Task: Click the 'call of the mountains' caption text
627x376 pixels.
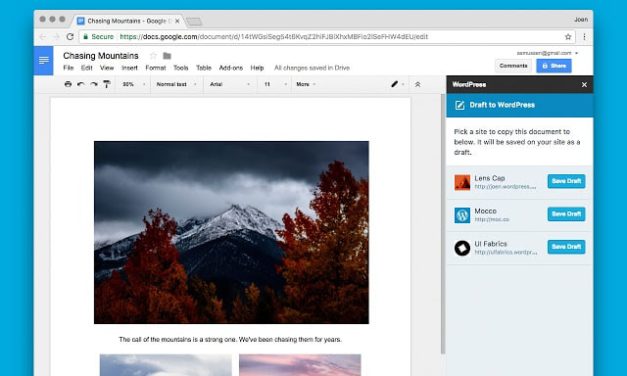Action: [230, 340]
